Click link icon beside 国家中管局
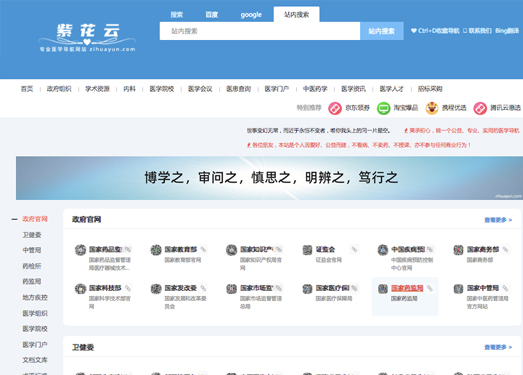Screen dimensions: 523x375 tap(505, 288)
